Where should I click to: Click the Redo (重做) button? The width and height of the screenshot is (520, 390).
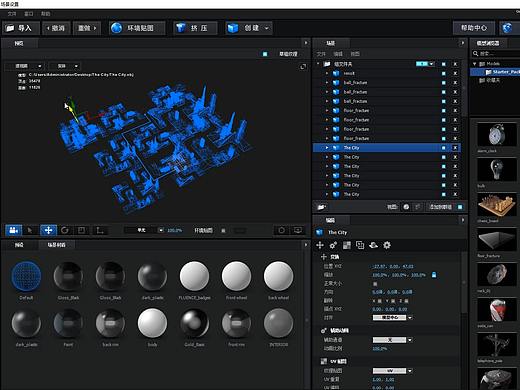tap(87, 28)
